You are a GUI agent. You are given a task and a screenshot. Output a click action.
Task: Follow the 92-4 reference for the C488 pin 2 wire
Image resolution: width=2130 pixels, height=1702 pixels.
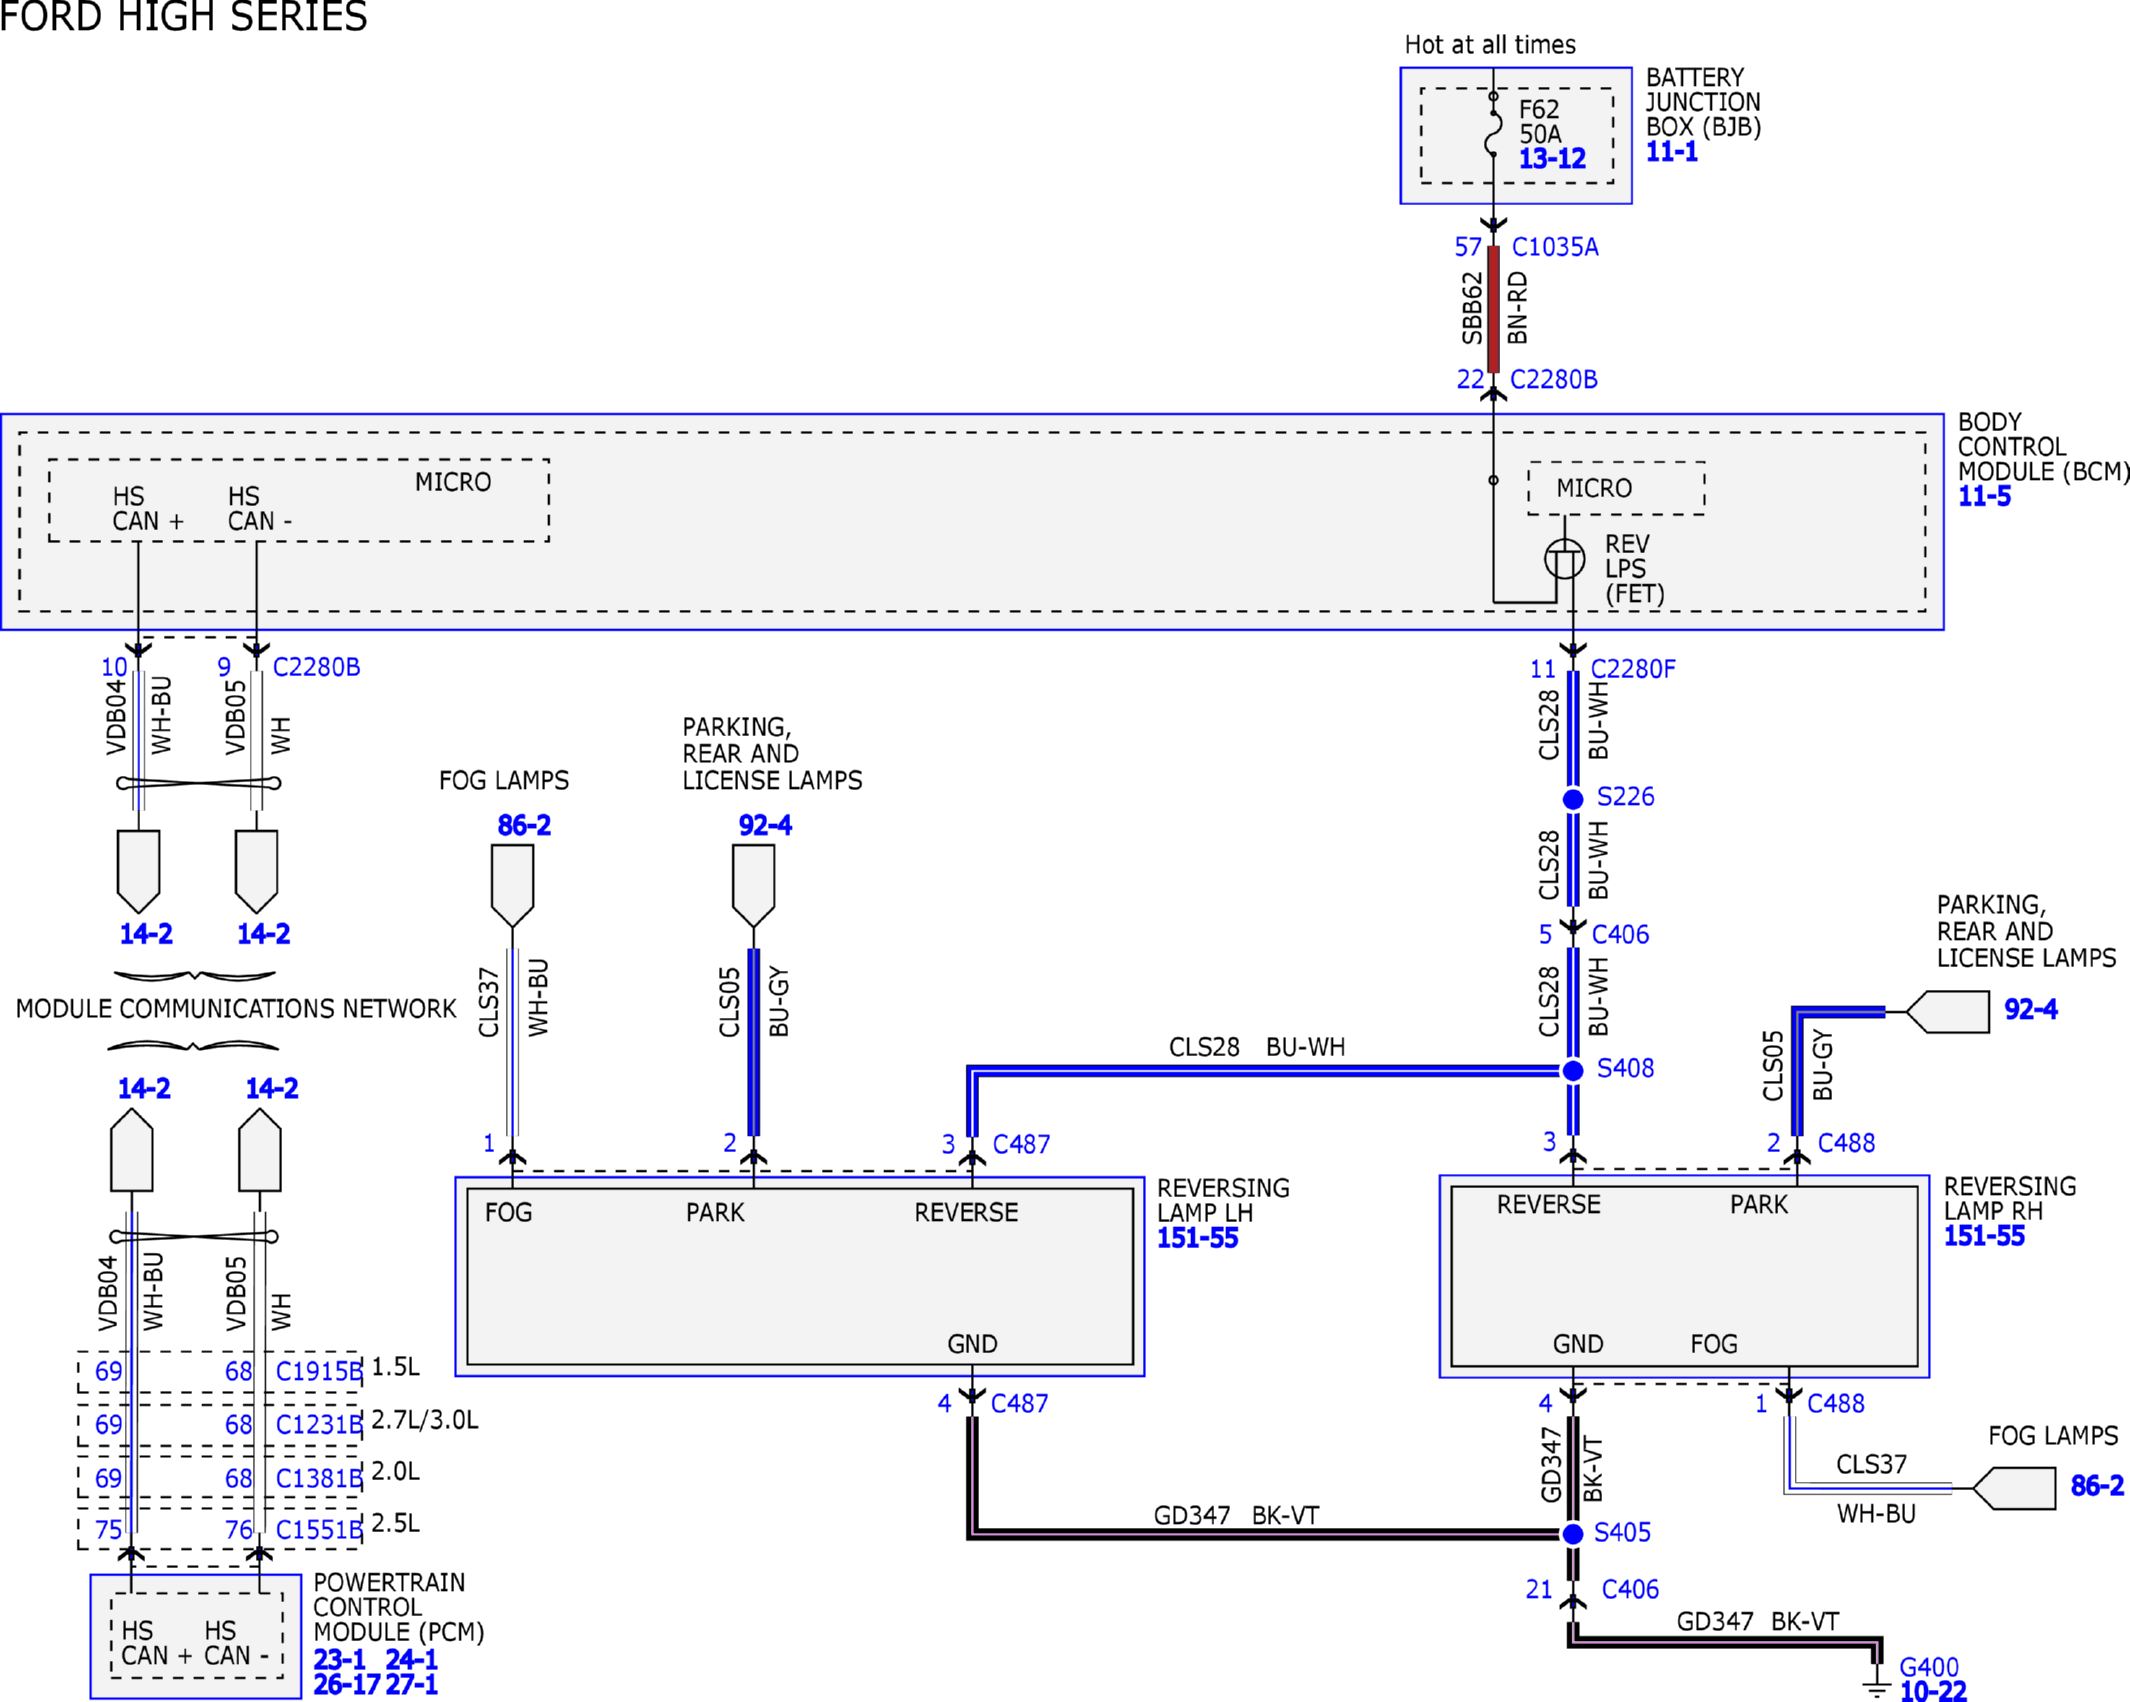click(x=2031, y=1009)
